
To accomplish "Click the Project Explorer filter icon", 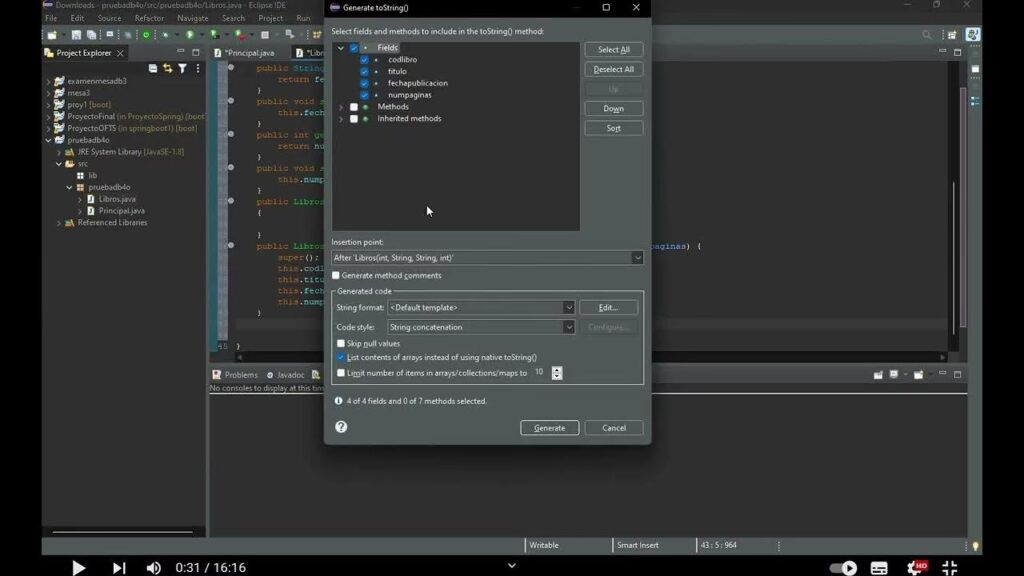I will [182, 69].
